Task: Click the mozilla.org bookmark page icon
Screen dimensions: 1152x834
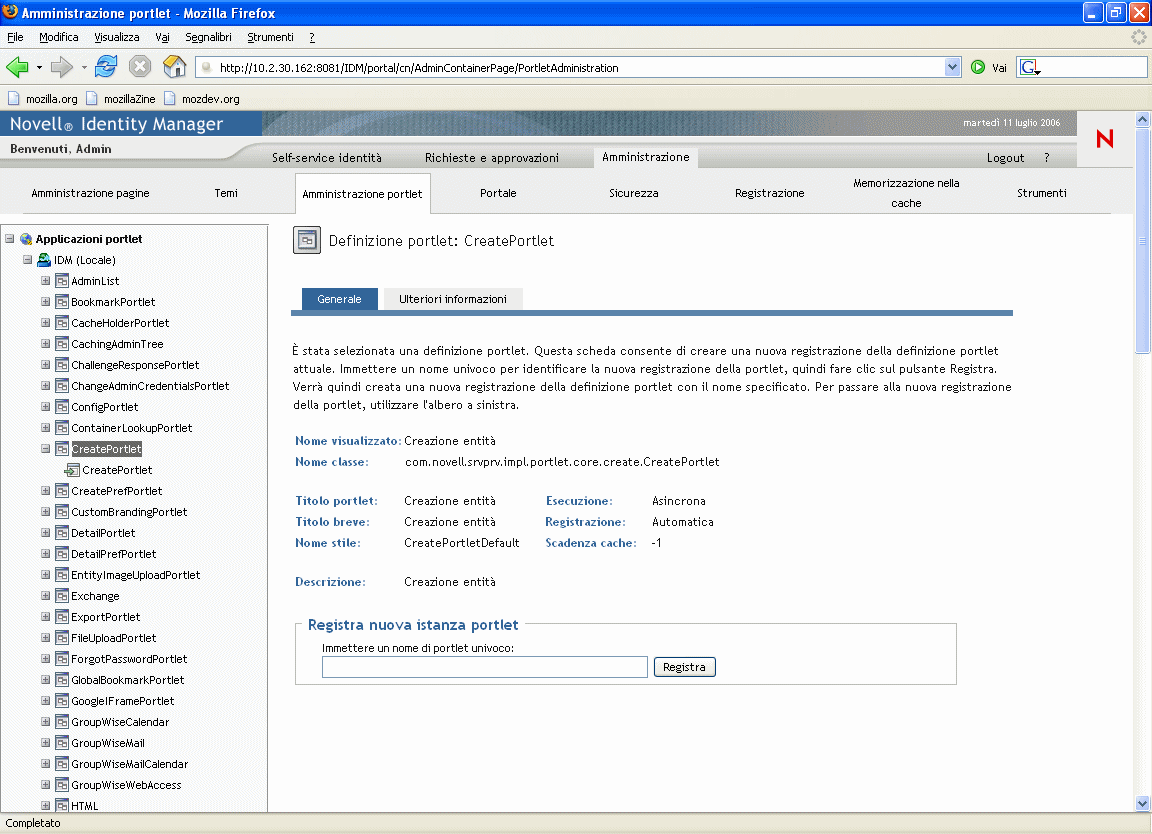Action: tap(14, 98)
